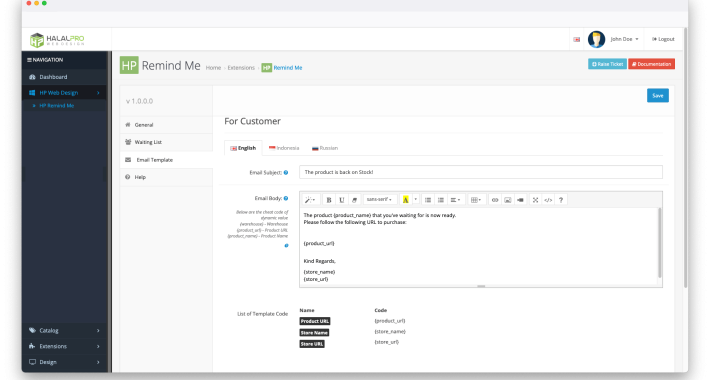The height and width of the screenshot is (380, 710).
Task: Click the Navigation hamburger icon
Action: [x=29, y=60]
